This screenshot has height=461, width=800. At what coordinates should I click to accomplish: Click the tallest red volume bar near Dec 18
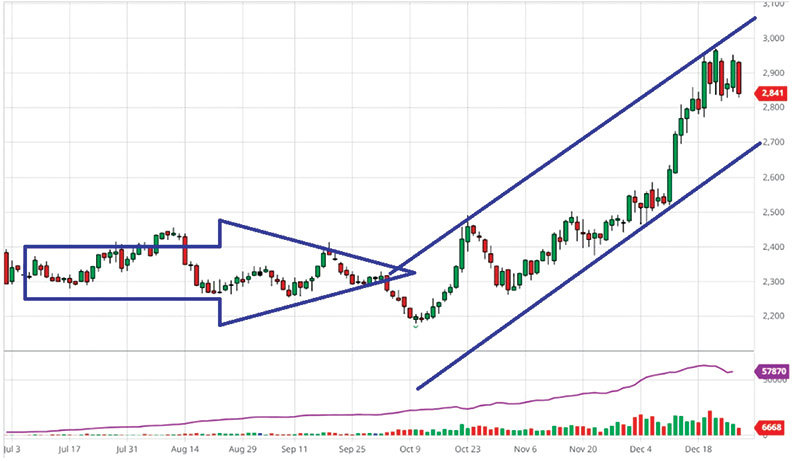click(710, 423)
